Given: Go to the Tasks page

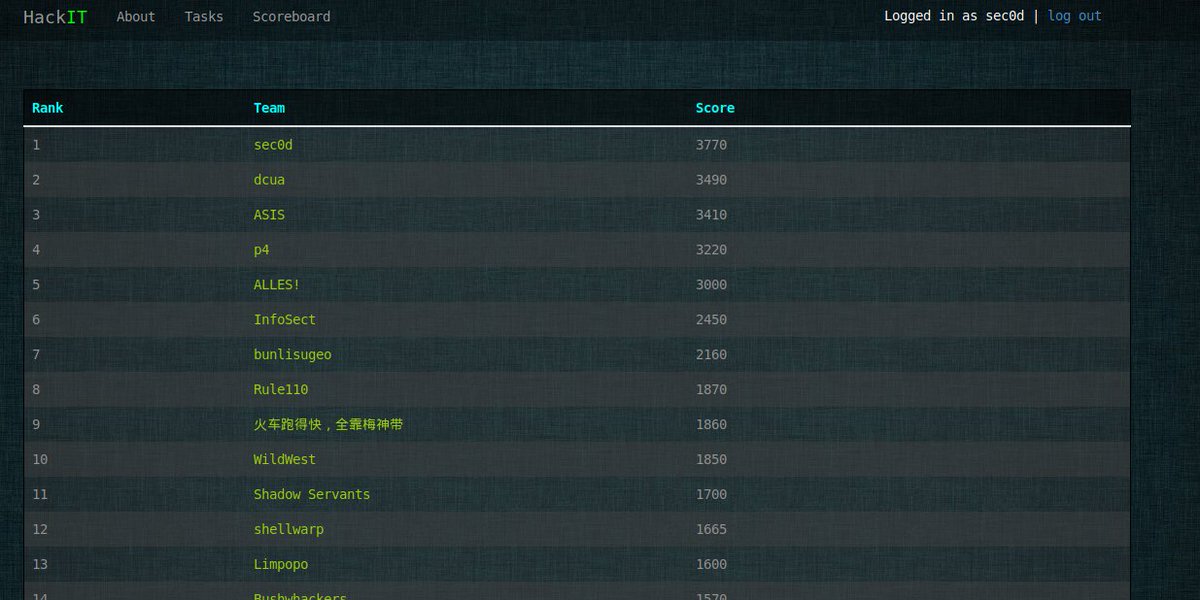Looking at the screenshot, I should pyautogui.click(x=204, y=17).
